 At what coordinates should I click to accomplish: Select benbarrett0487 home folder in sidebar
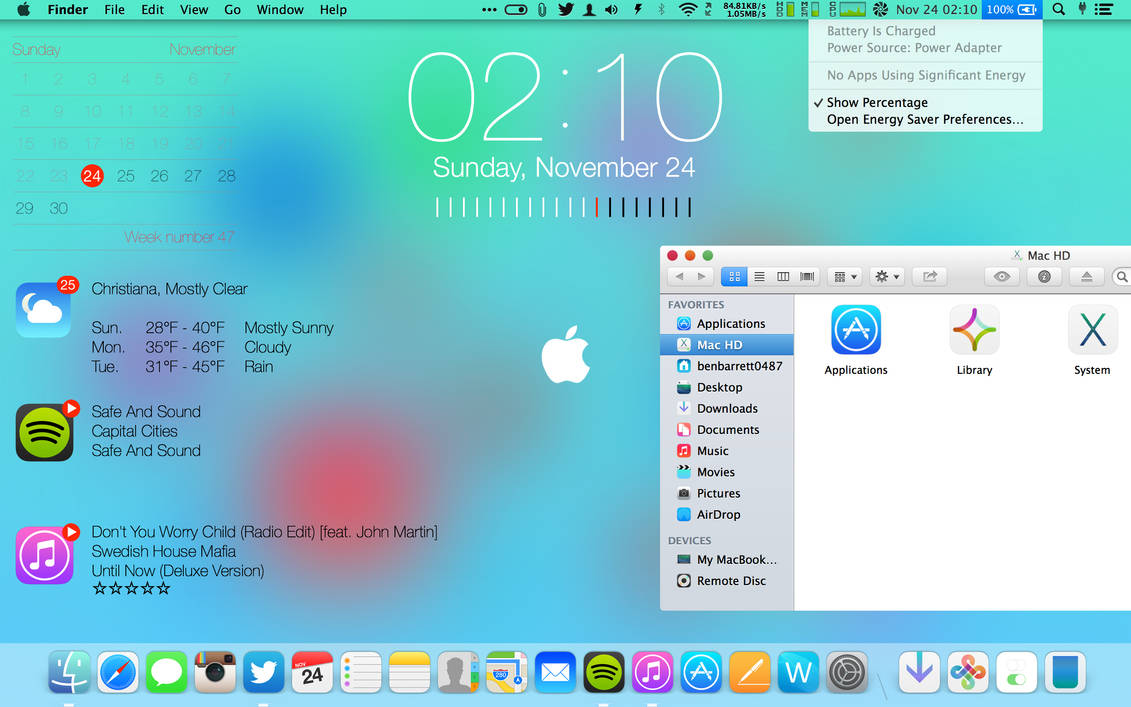point(726,366)
